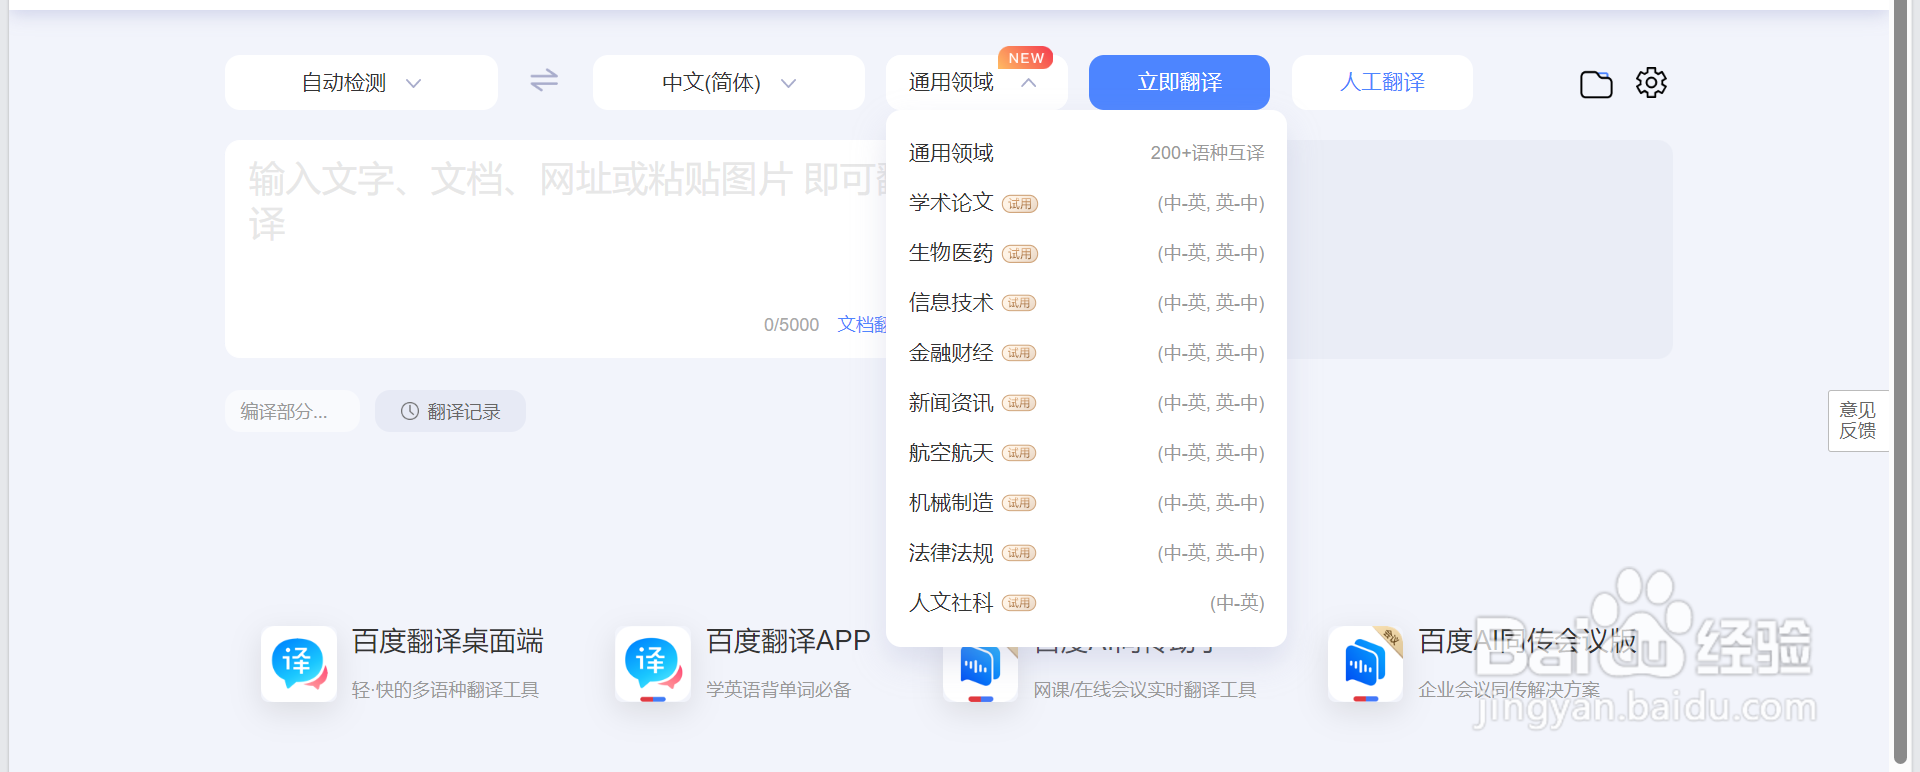Select 信息技术 domain option
The width and height of the screenshot is (1920, 772).
click(x=1086, y=303)
